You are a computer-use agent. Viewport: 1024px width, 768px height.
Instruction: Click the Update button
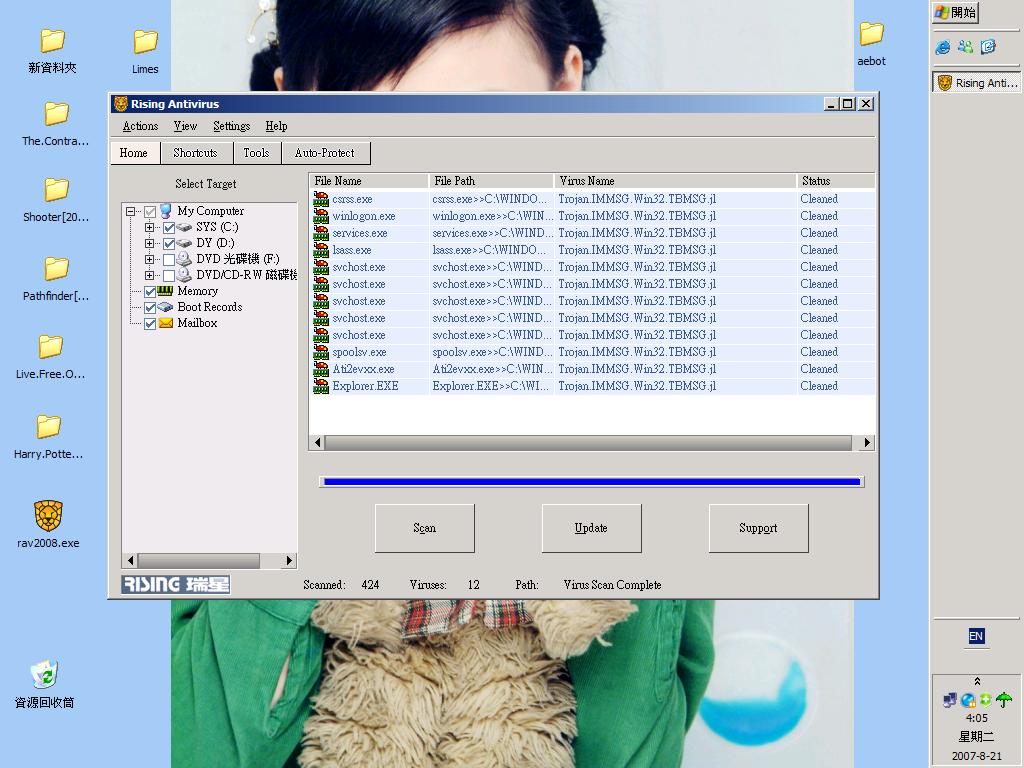[591, 528]
